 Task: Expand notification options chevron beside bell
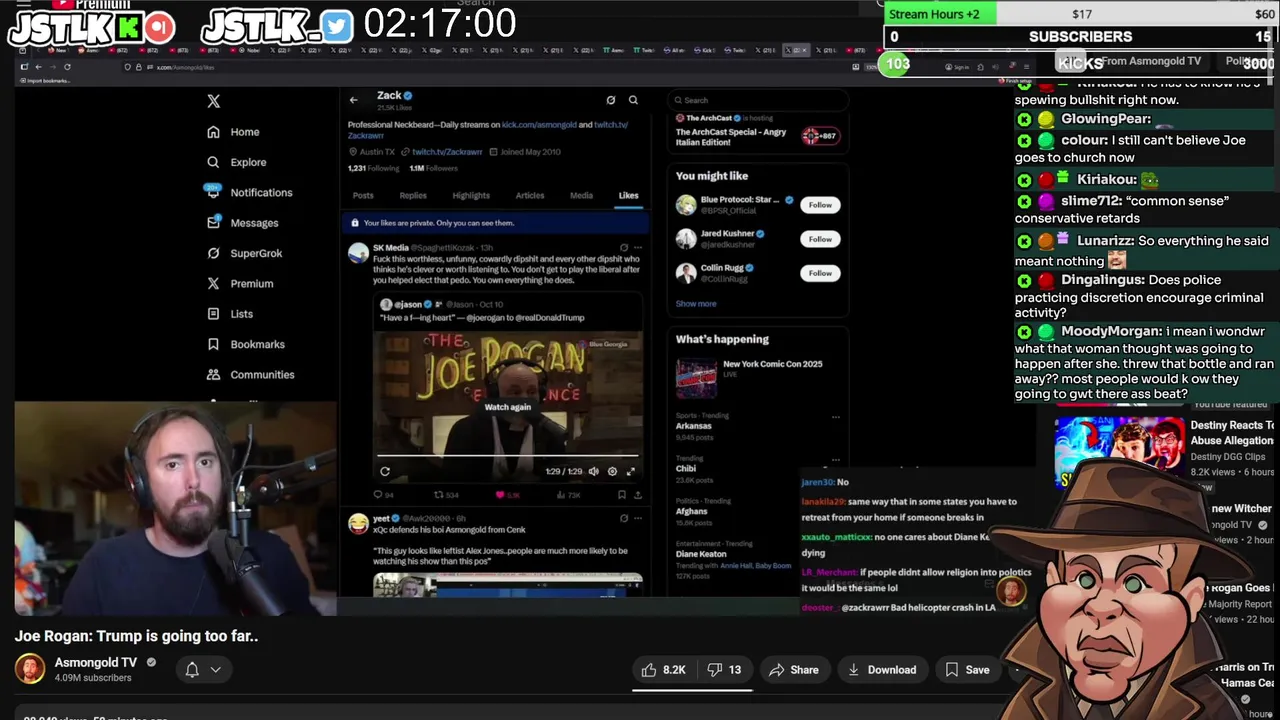(215, 670)
